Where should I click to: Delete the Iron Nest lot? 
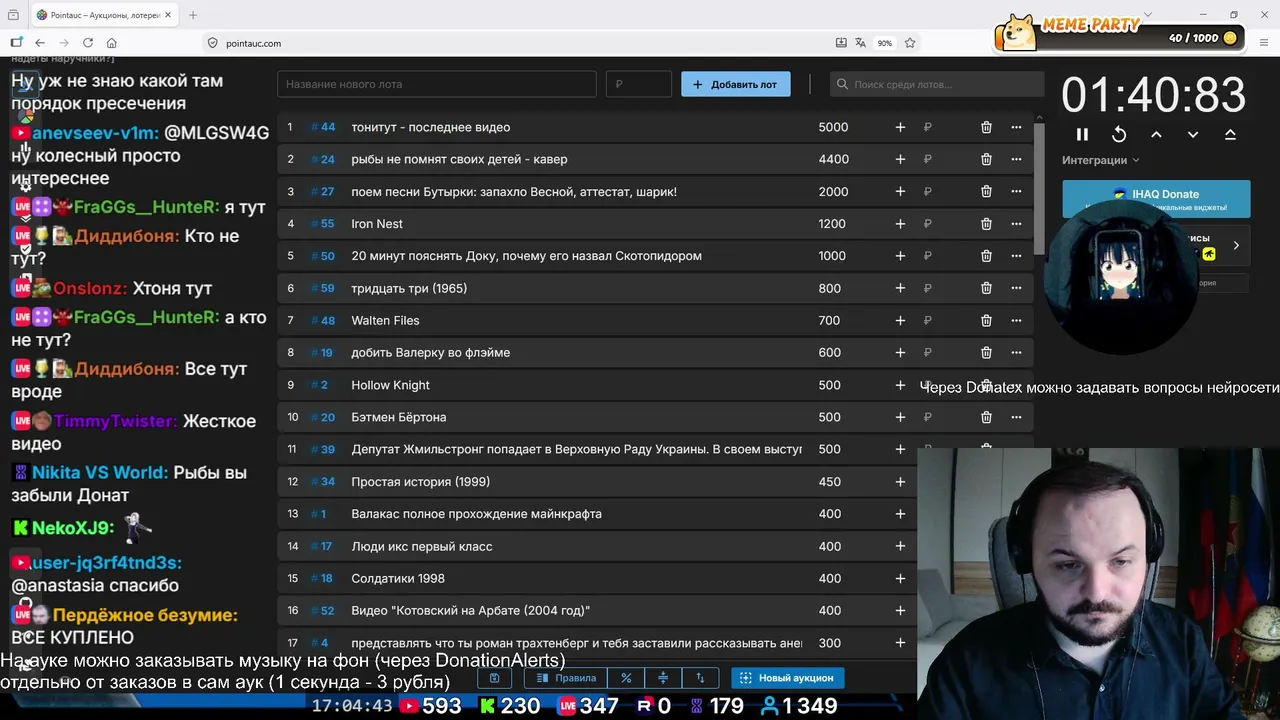(986, 224)
